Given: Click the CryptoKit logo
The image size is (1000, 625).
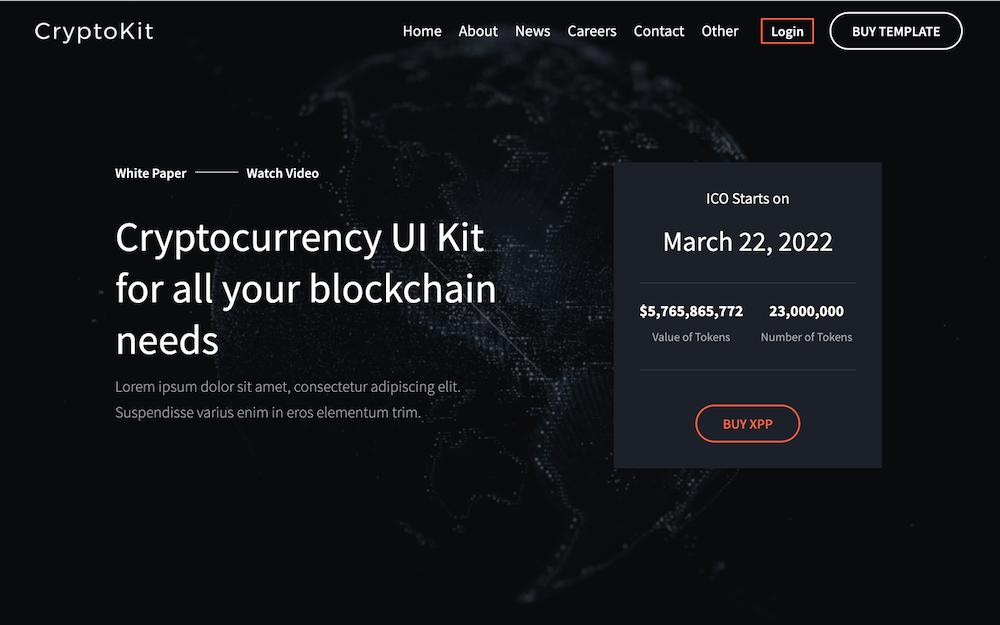Looking at the screenshot, I should point(94,31).
